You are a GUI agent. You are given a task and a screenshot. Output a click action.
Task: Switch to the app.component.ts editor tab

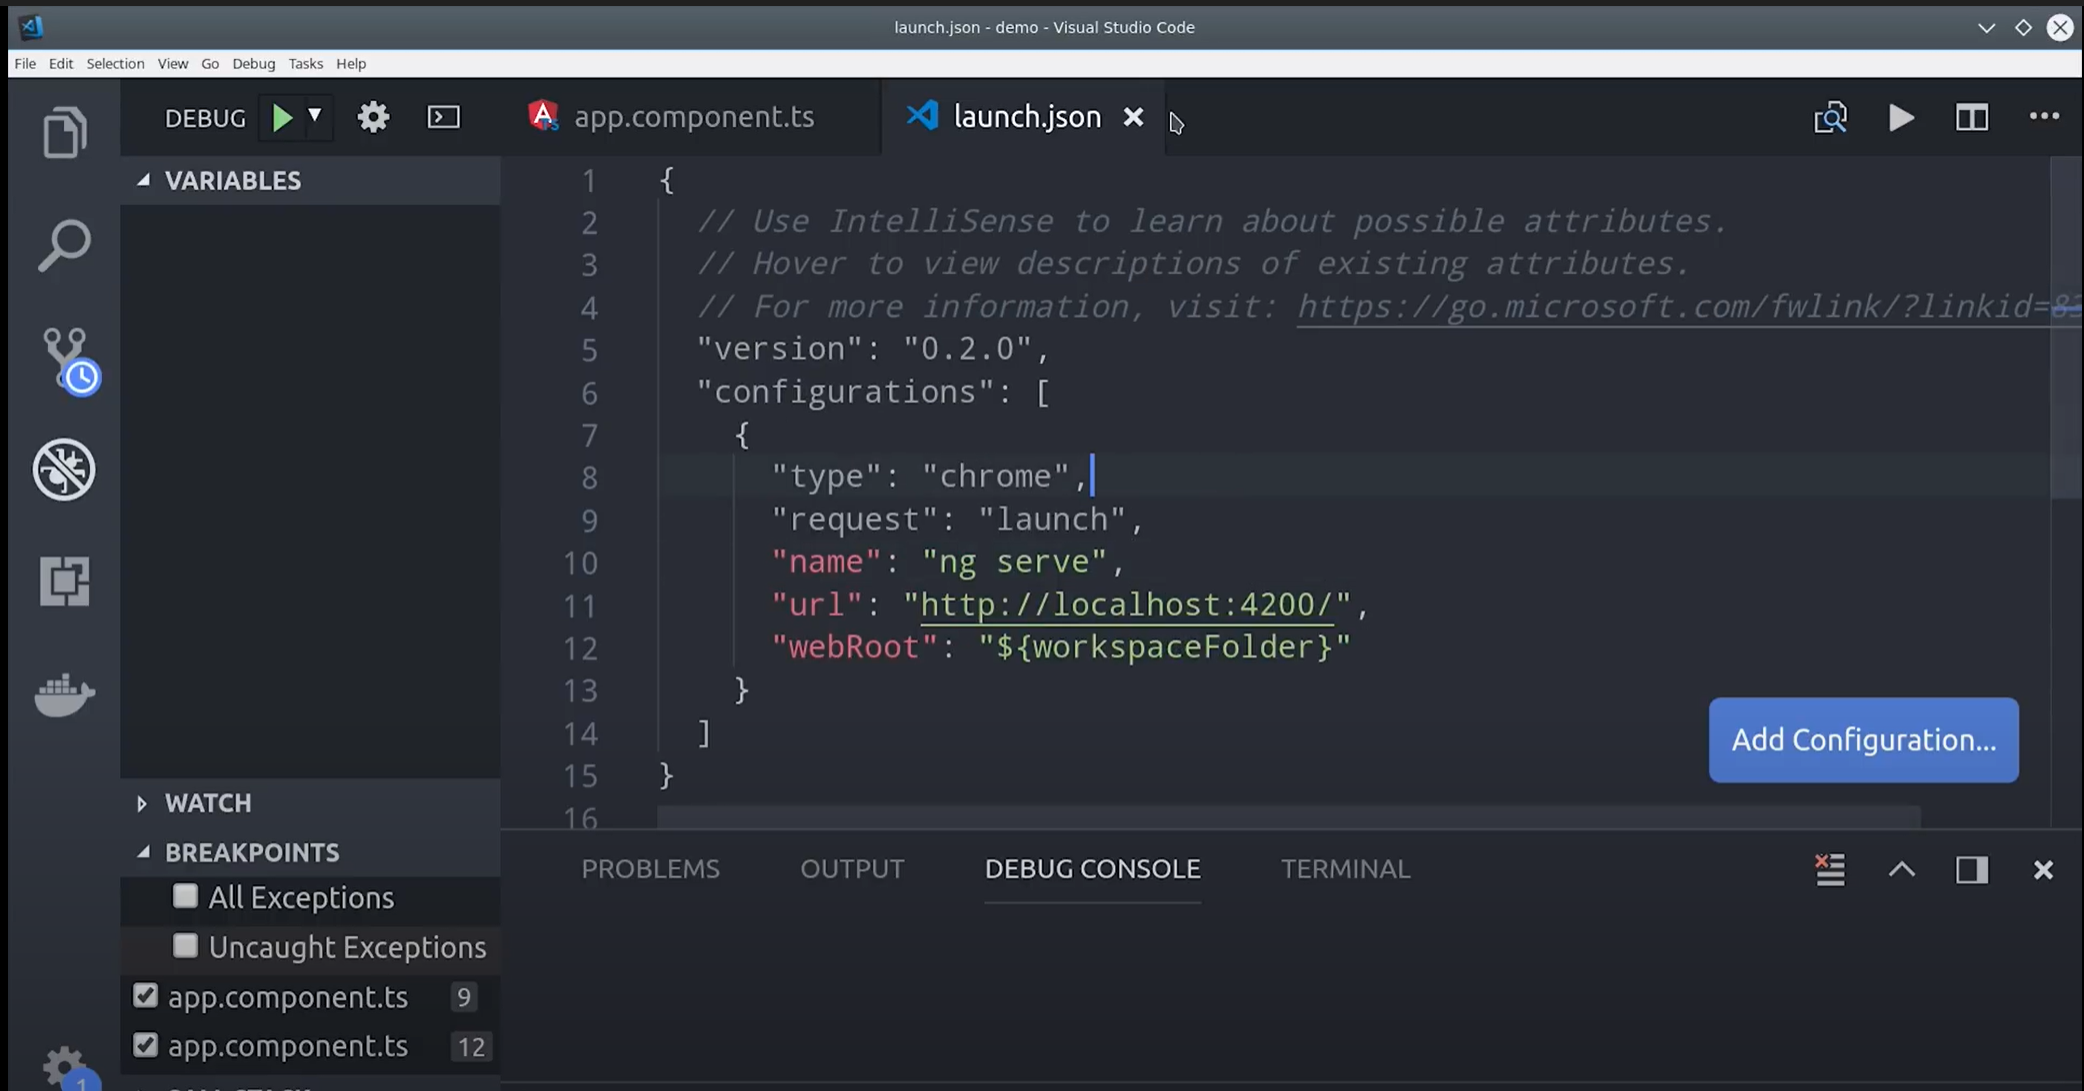pyautogui.click(x=693, y=117)
